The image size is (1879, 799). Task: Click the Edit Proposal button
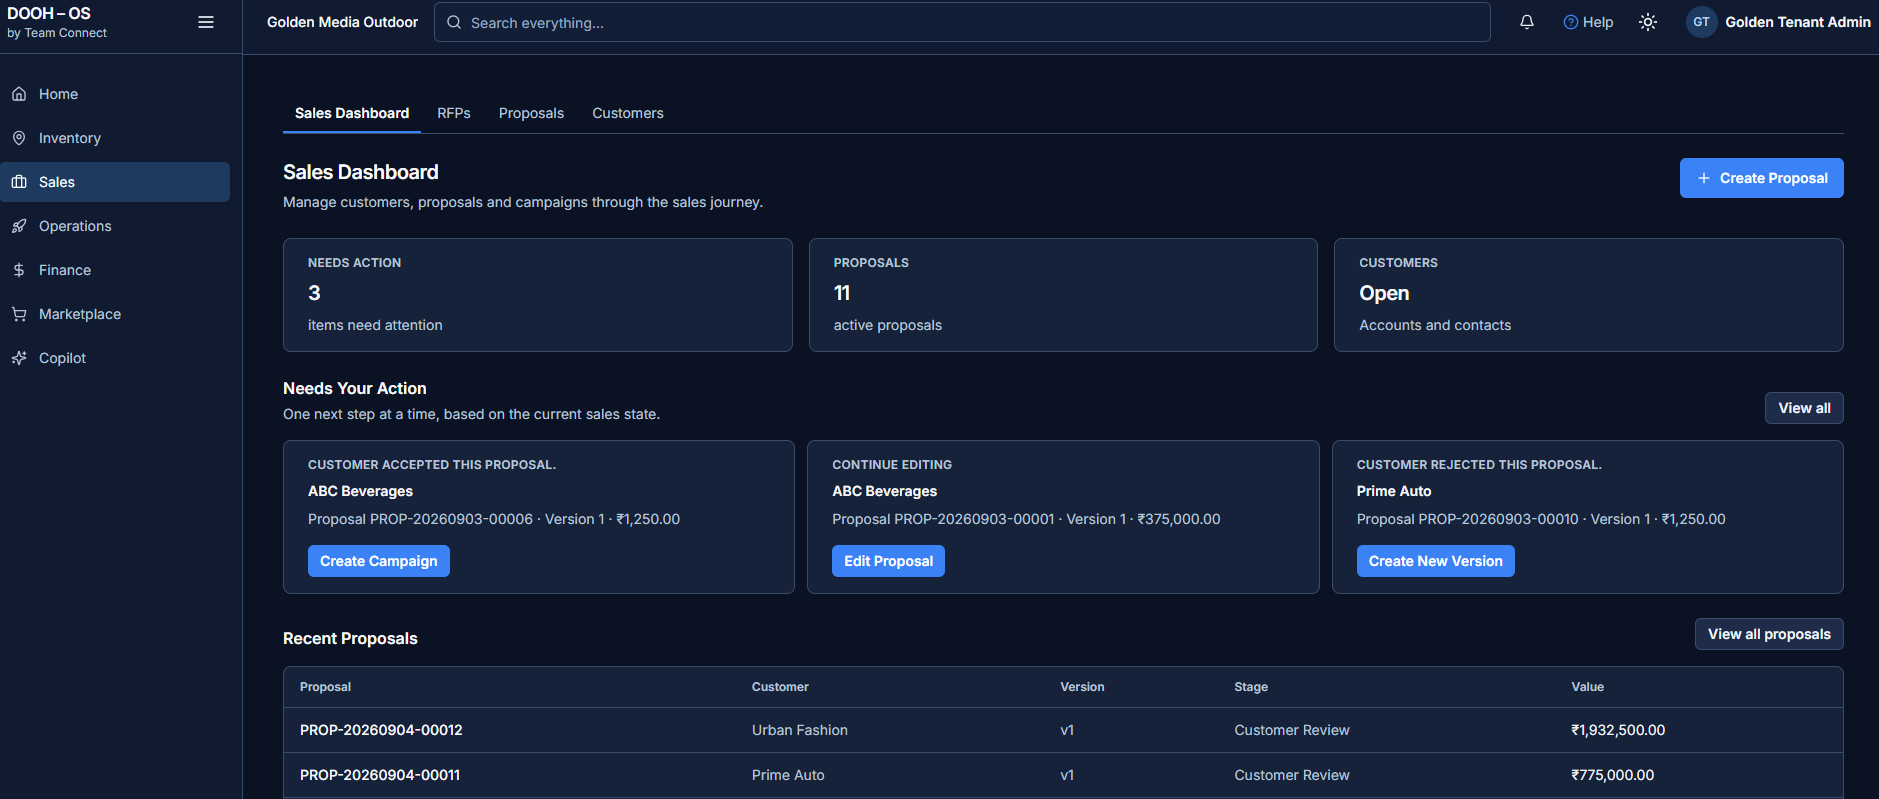888,561
